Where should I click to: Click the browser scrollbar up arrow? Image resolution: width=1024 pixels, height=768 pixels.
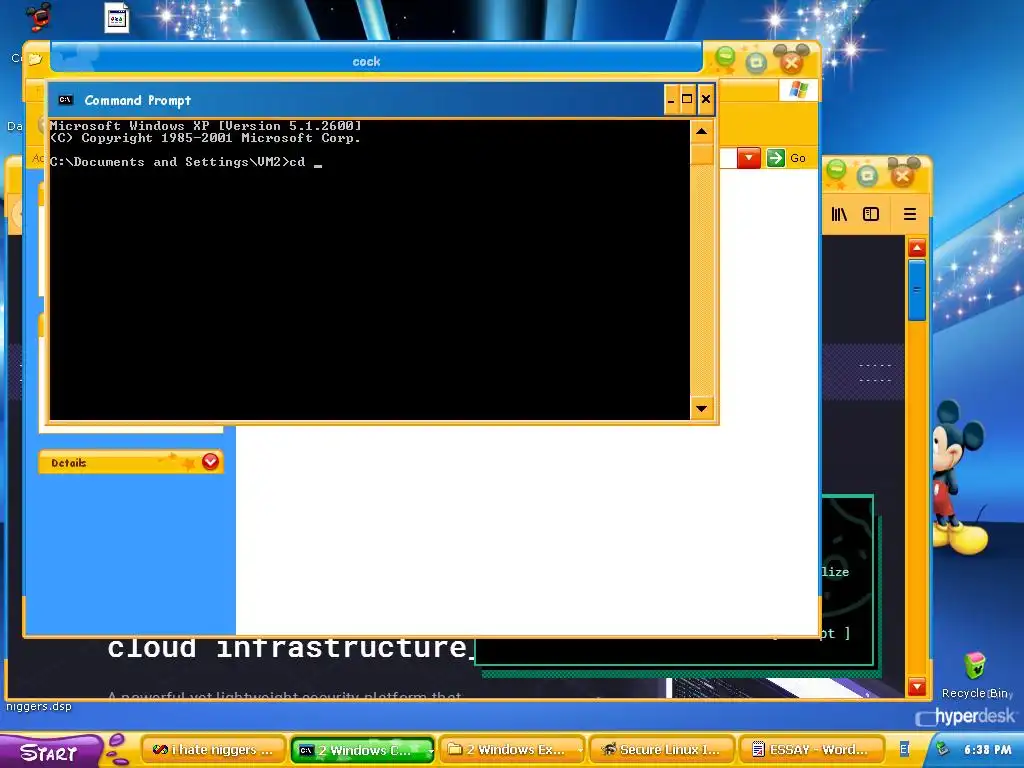point(917,248)
